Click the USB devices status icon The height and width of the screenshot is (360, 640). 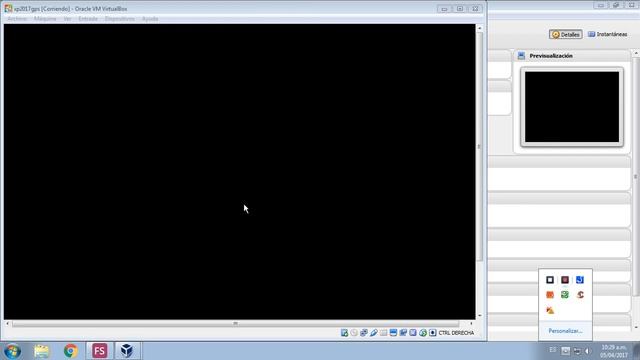point(373,333)
